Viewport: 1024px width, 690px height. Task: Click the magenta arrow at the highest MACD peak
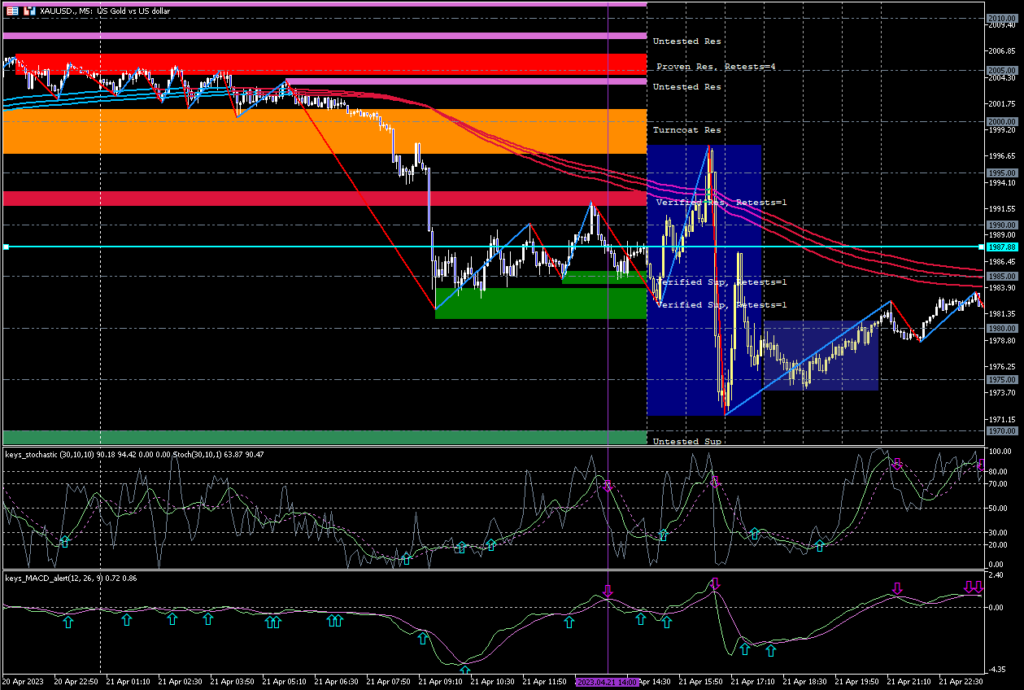click(x=714, y=583)
